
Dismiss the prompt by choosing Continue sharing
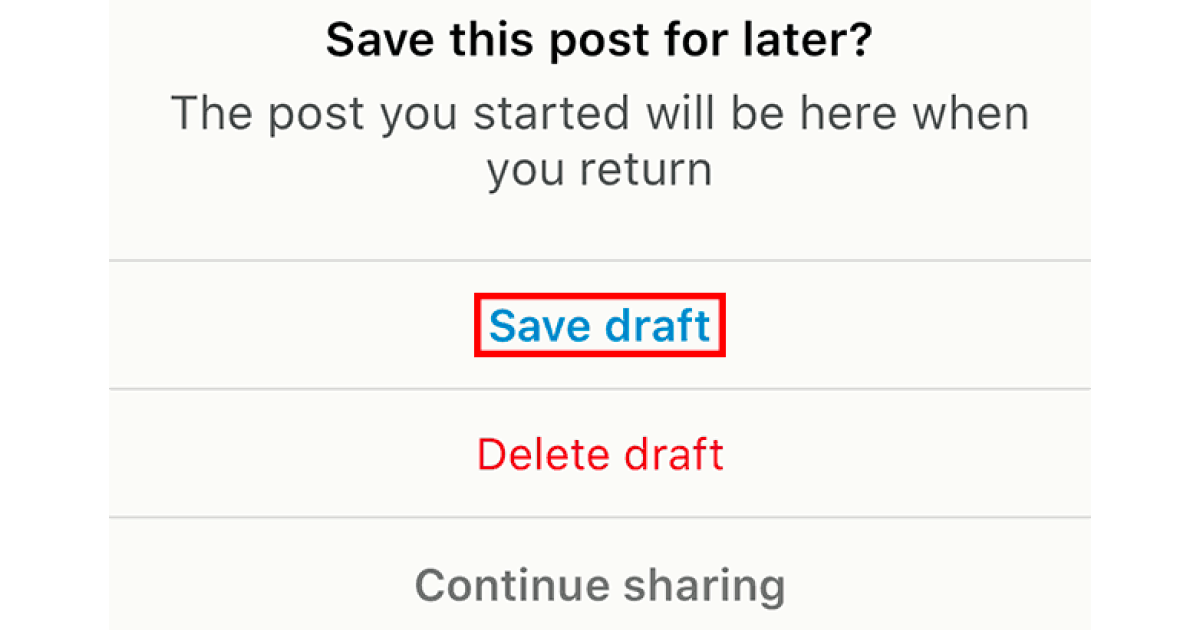tap(600, 585)
